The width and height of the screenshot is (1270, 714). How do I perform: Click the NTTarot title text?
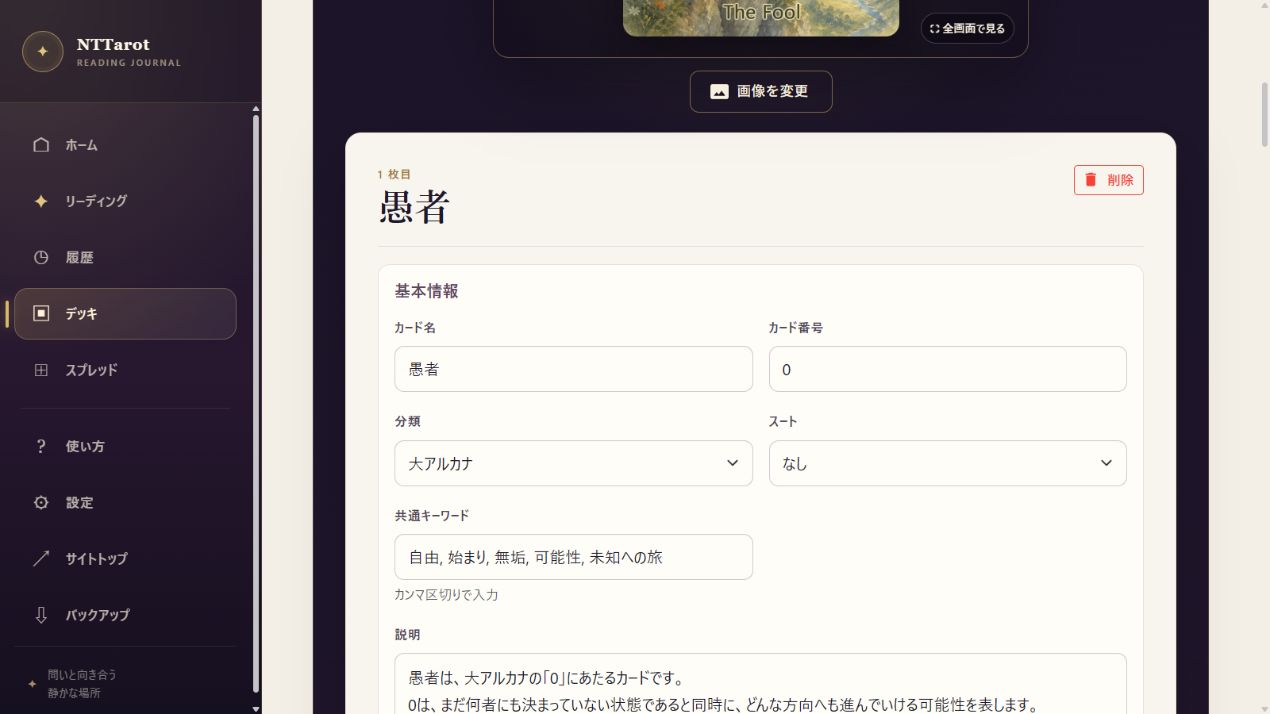tap(113, 44)
